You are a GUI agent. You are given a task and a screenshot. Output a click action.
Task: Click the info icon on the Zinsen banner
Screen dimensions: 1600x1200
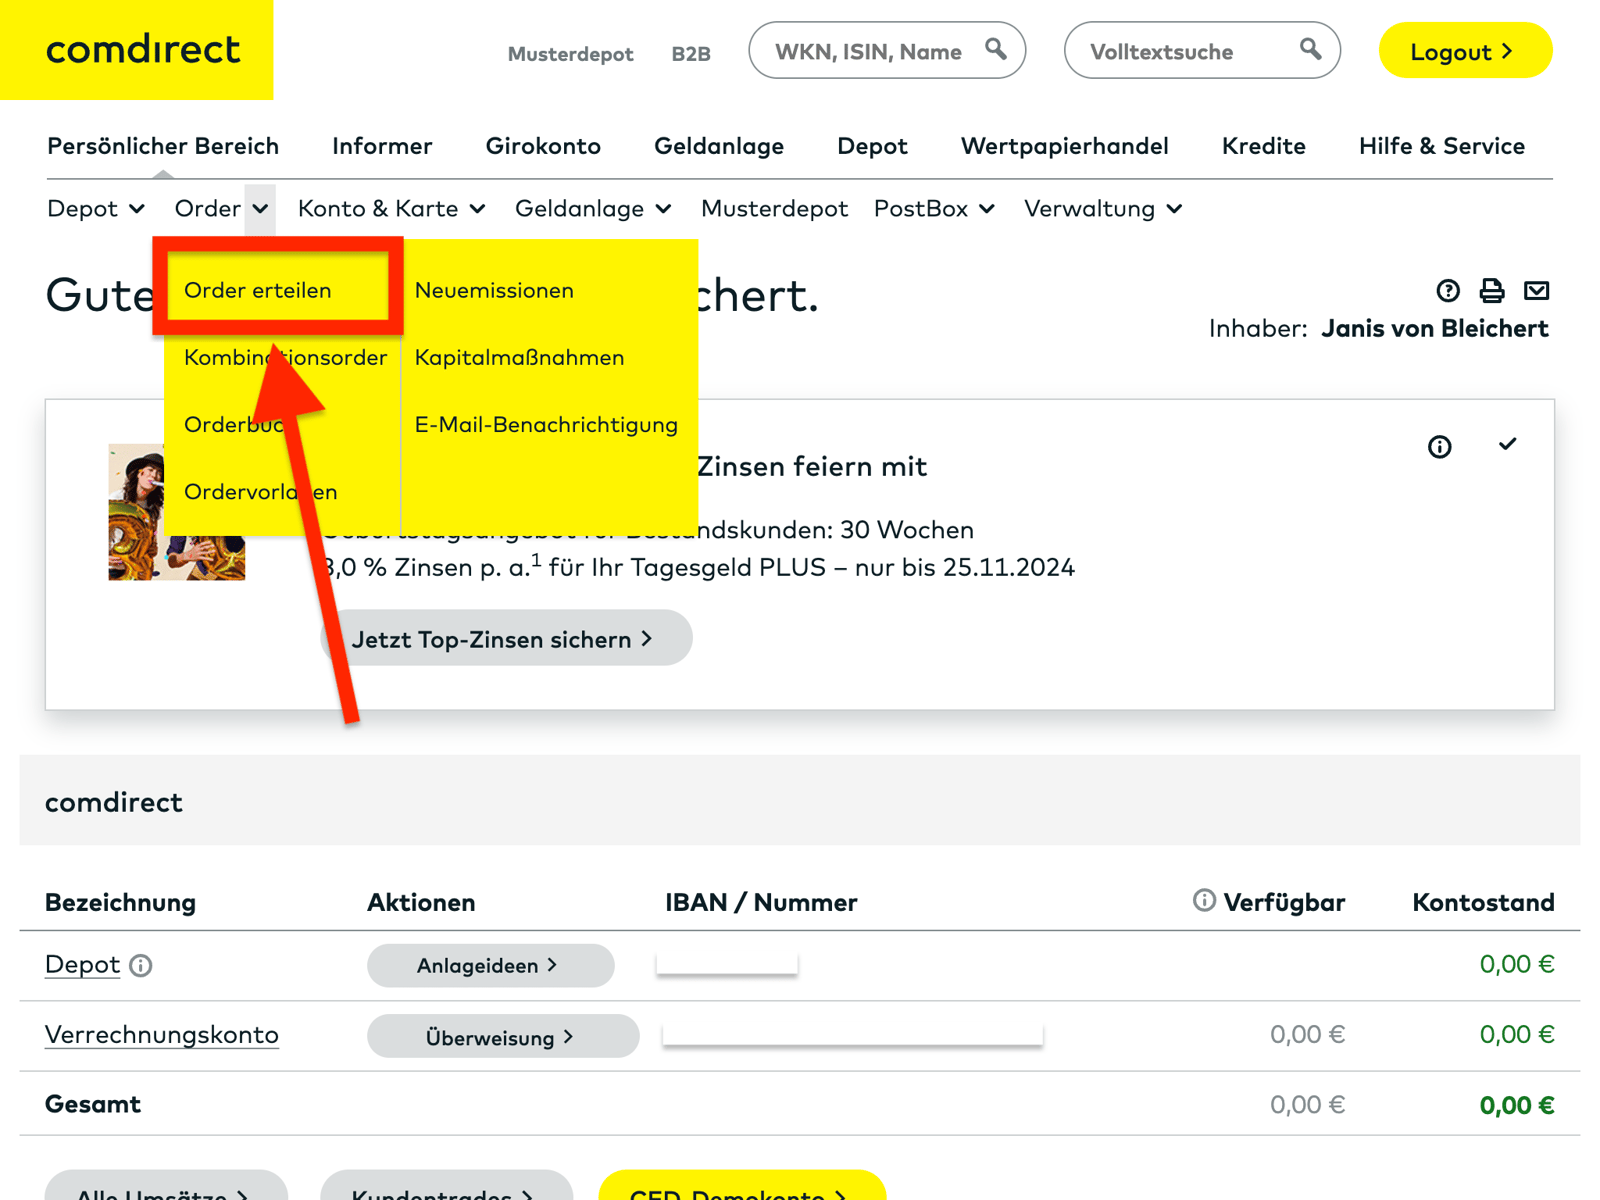point(1440,447)
